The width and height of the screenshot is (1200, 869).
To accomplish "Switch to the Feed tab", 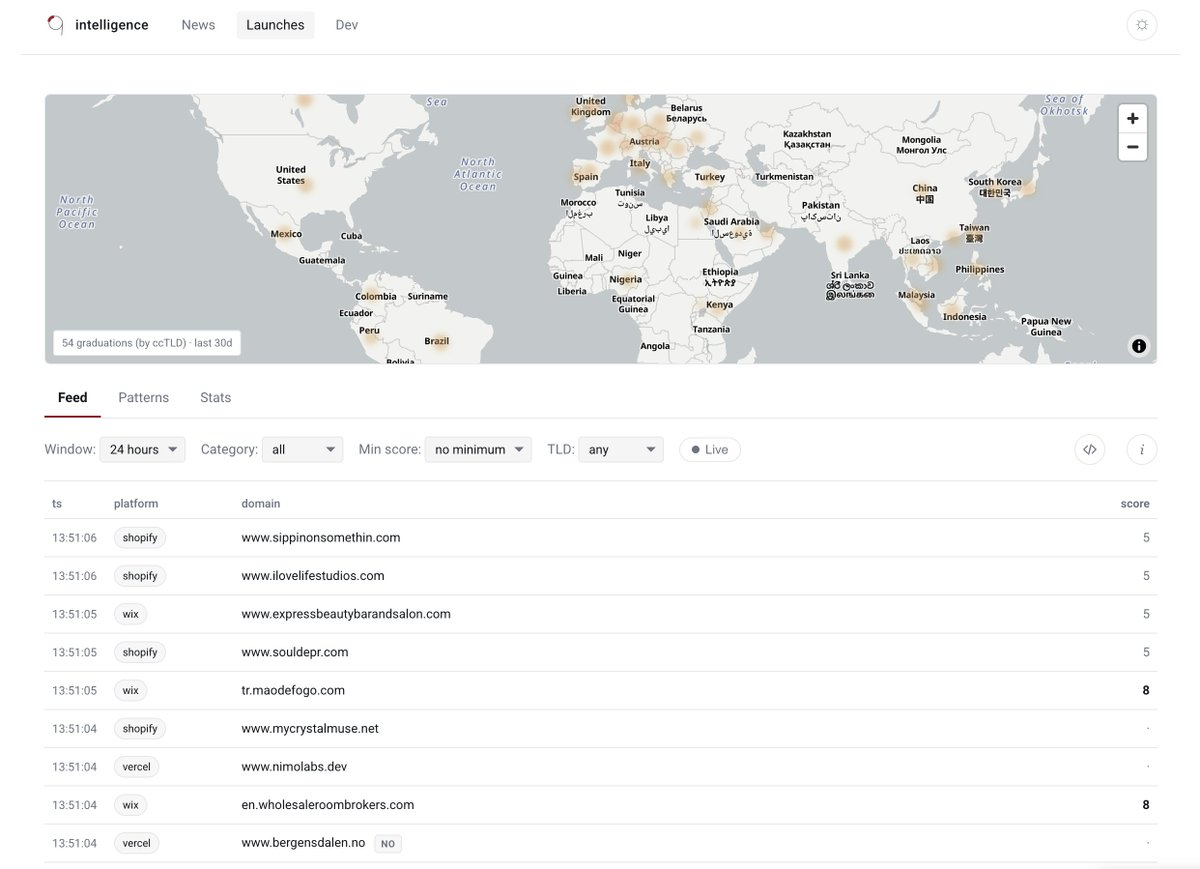I will tap(73, 398).
